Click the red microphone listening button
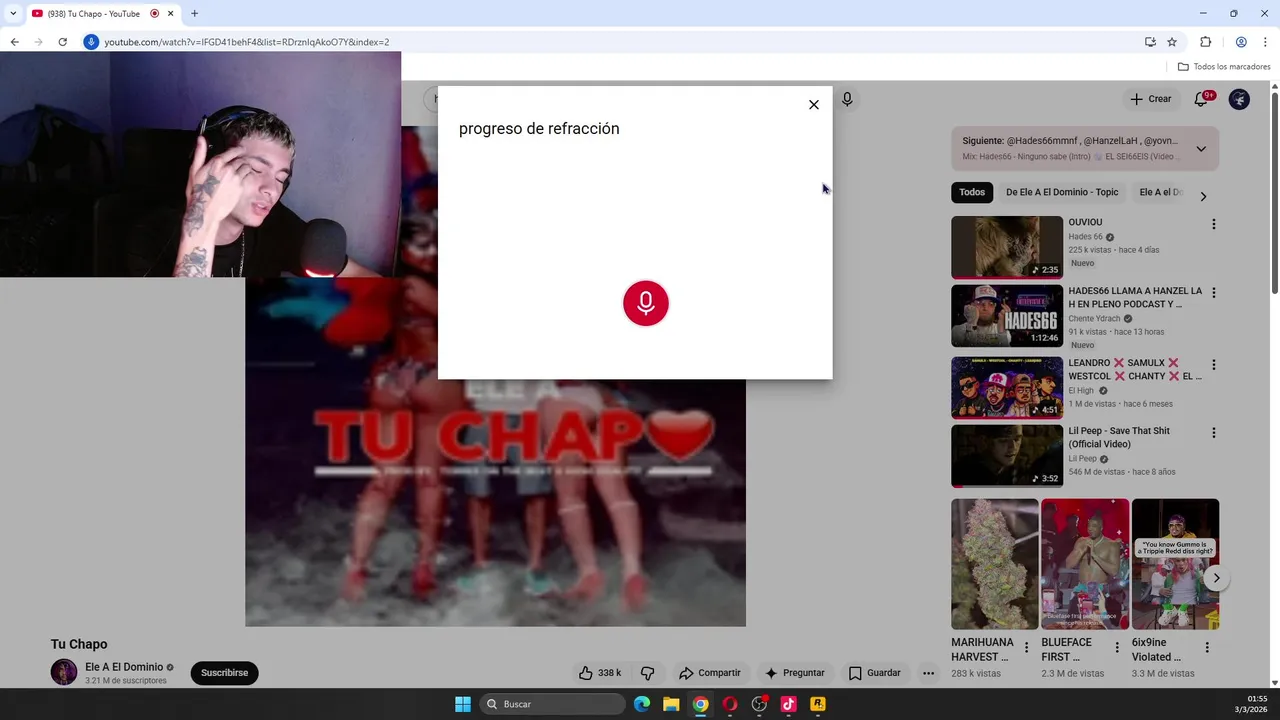The height and width of the screenshot is (720, 1280). (x=646, y=303)
